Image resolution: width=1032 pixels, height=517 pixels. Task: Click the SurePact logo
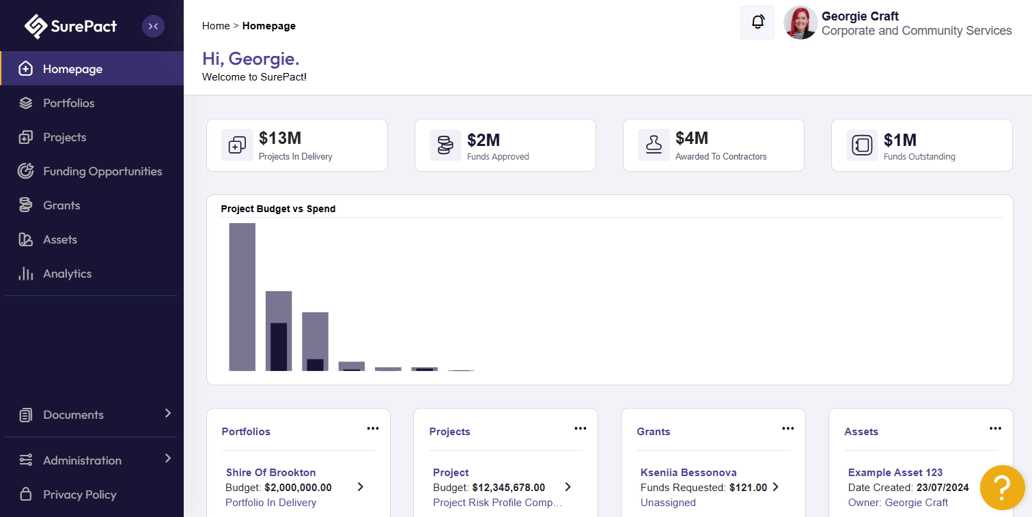(70, 26)
